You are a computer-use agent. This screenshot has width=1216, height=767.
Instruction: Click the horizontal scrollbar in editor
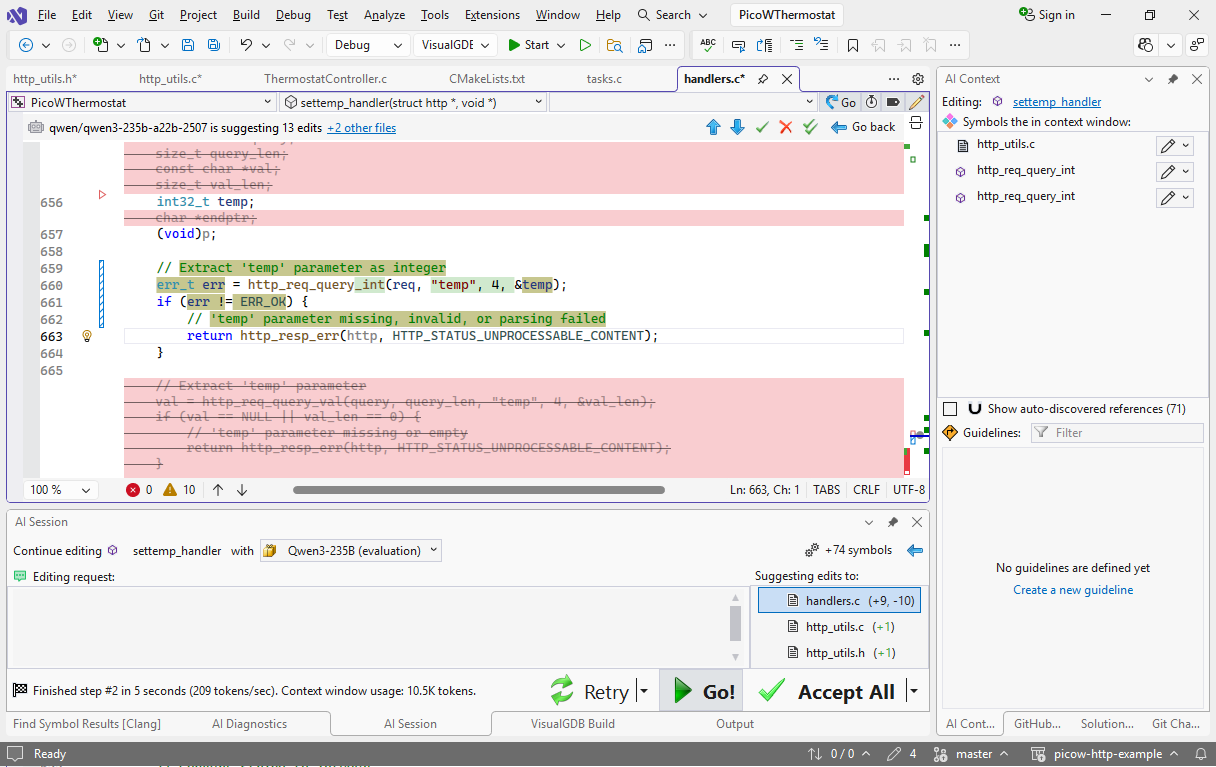(x=478, y=490)
